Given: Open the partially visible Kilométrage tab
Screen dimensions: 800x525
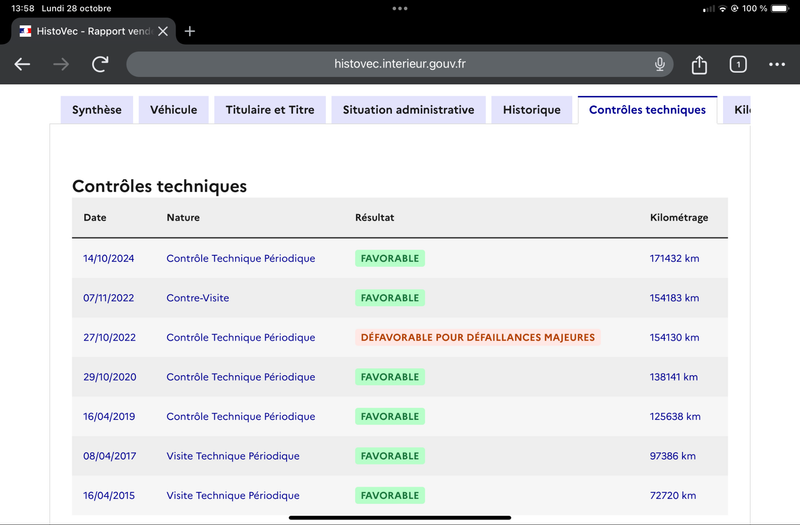Looking at the screenshot, I should 737,110.
